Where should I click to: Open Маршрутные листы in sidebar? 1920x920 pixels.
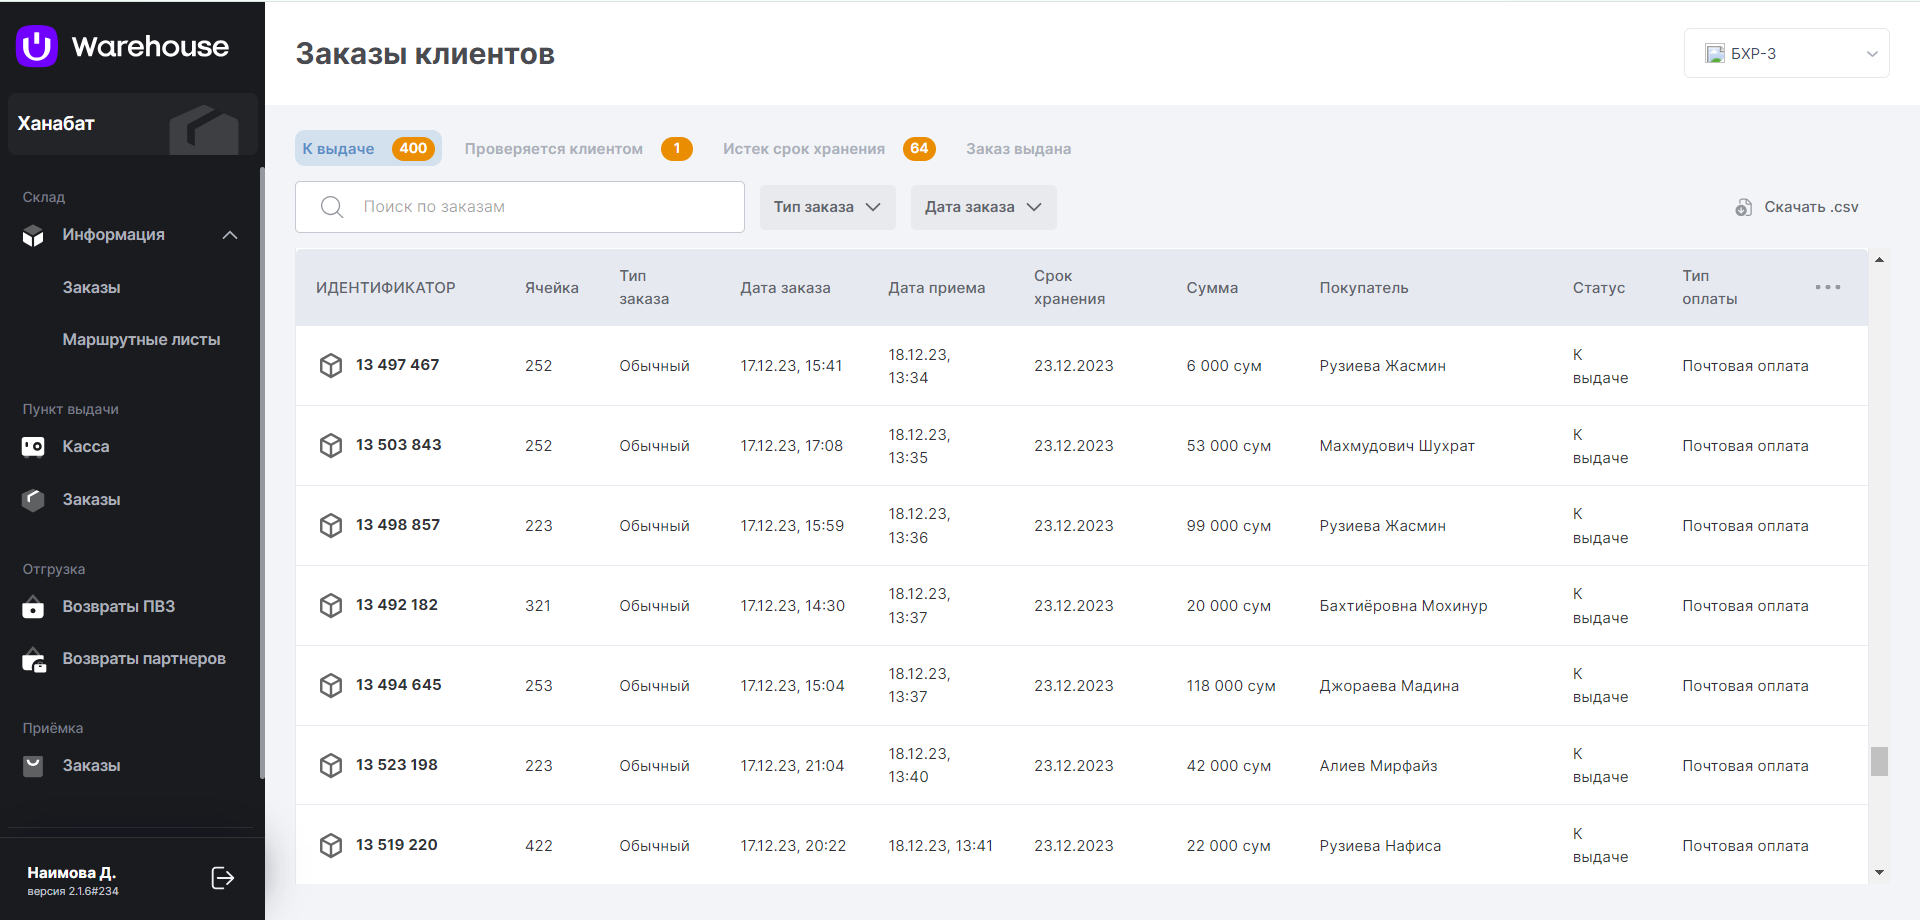point(141,340)
